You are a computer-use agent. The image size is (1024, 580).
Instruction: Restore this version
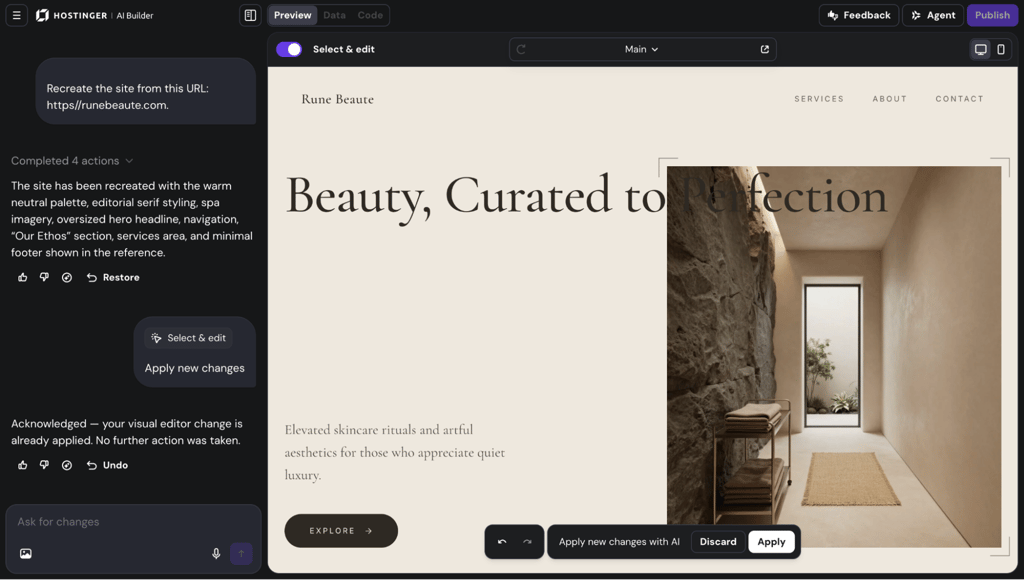point(113,278)
